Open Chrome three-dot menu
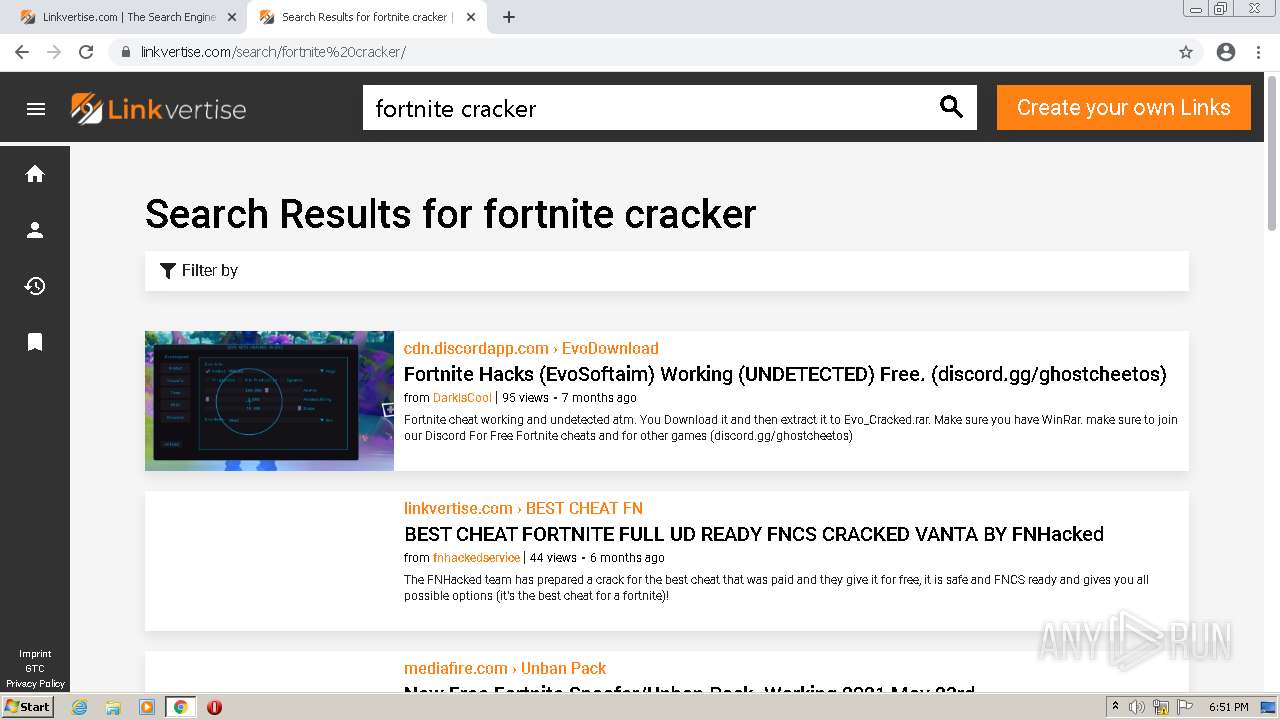1280x720 pixels. point(1259,52)
